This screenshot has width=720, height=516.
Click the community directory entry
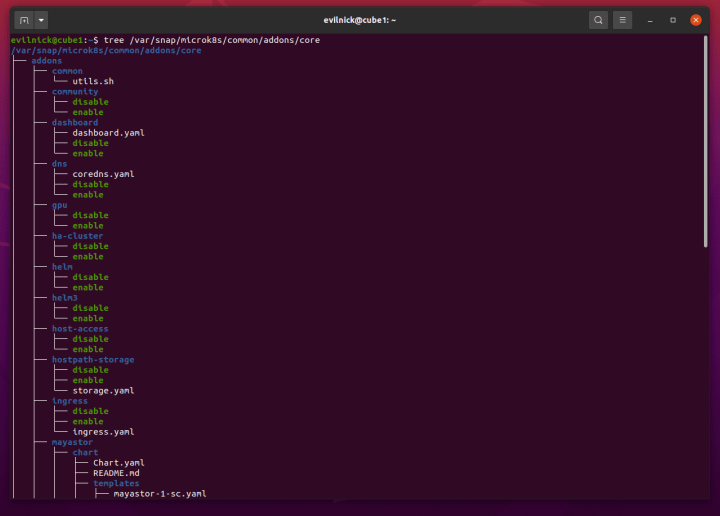point(75,92)
